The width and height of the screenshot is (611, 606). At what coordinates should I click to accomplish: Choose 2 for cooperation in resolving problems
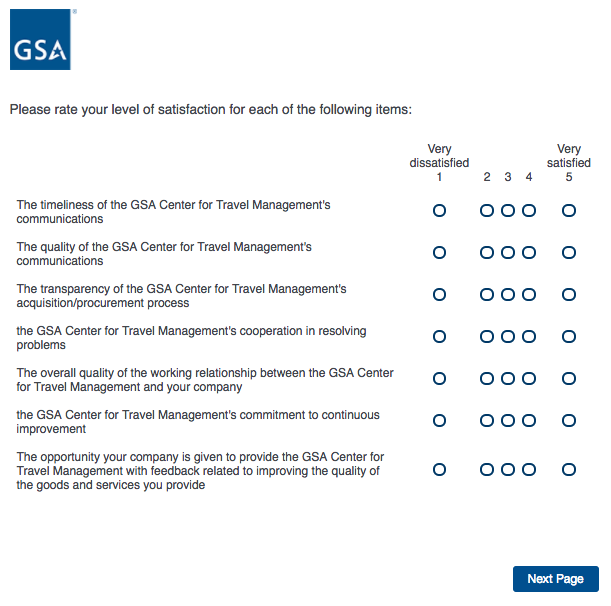[487, 337]
